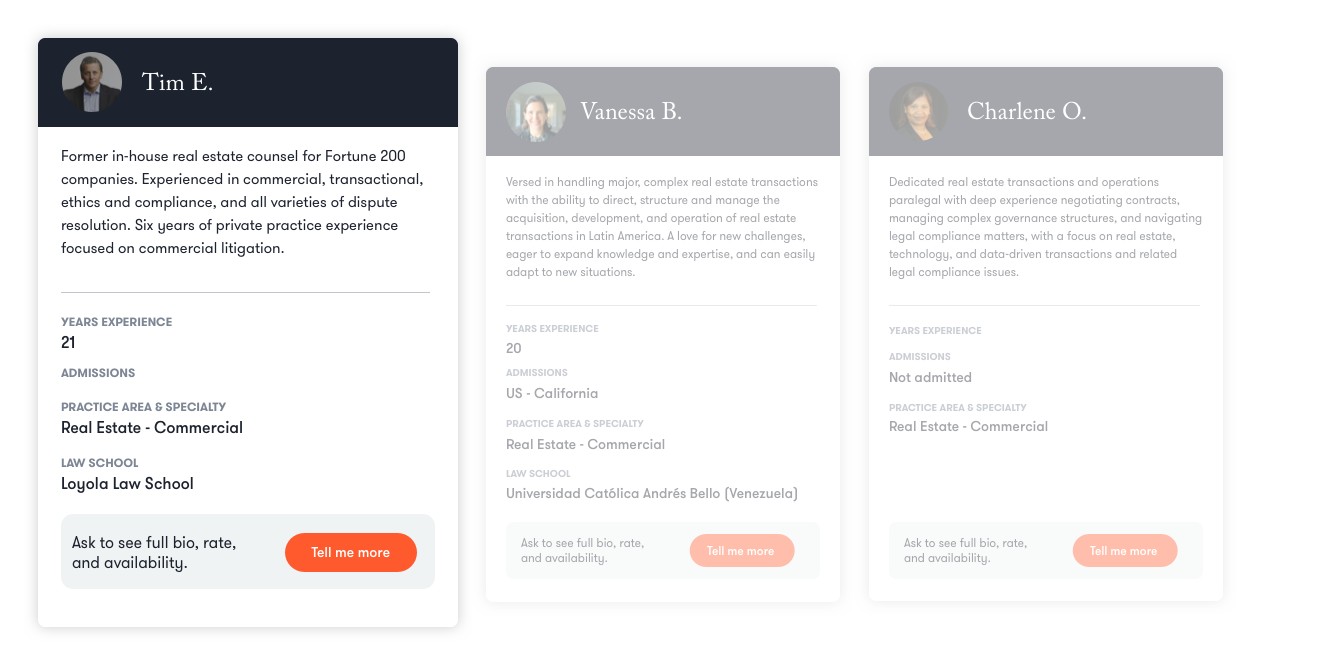Click Tim E.'s Real Estate - Commercial specialty
1320x668 pixels.
tap(152, 428)
